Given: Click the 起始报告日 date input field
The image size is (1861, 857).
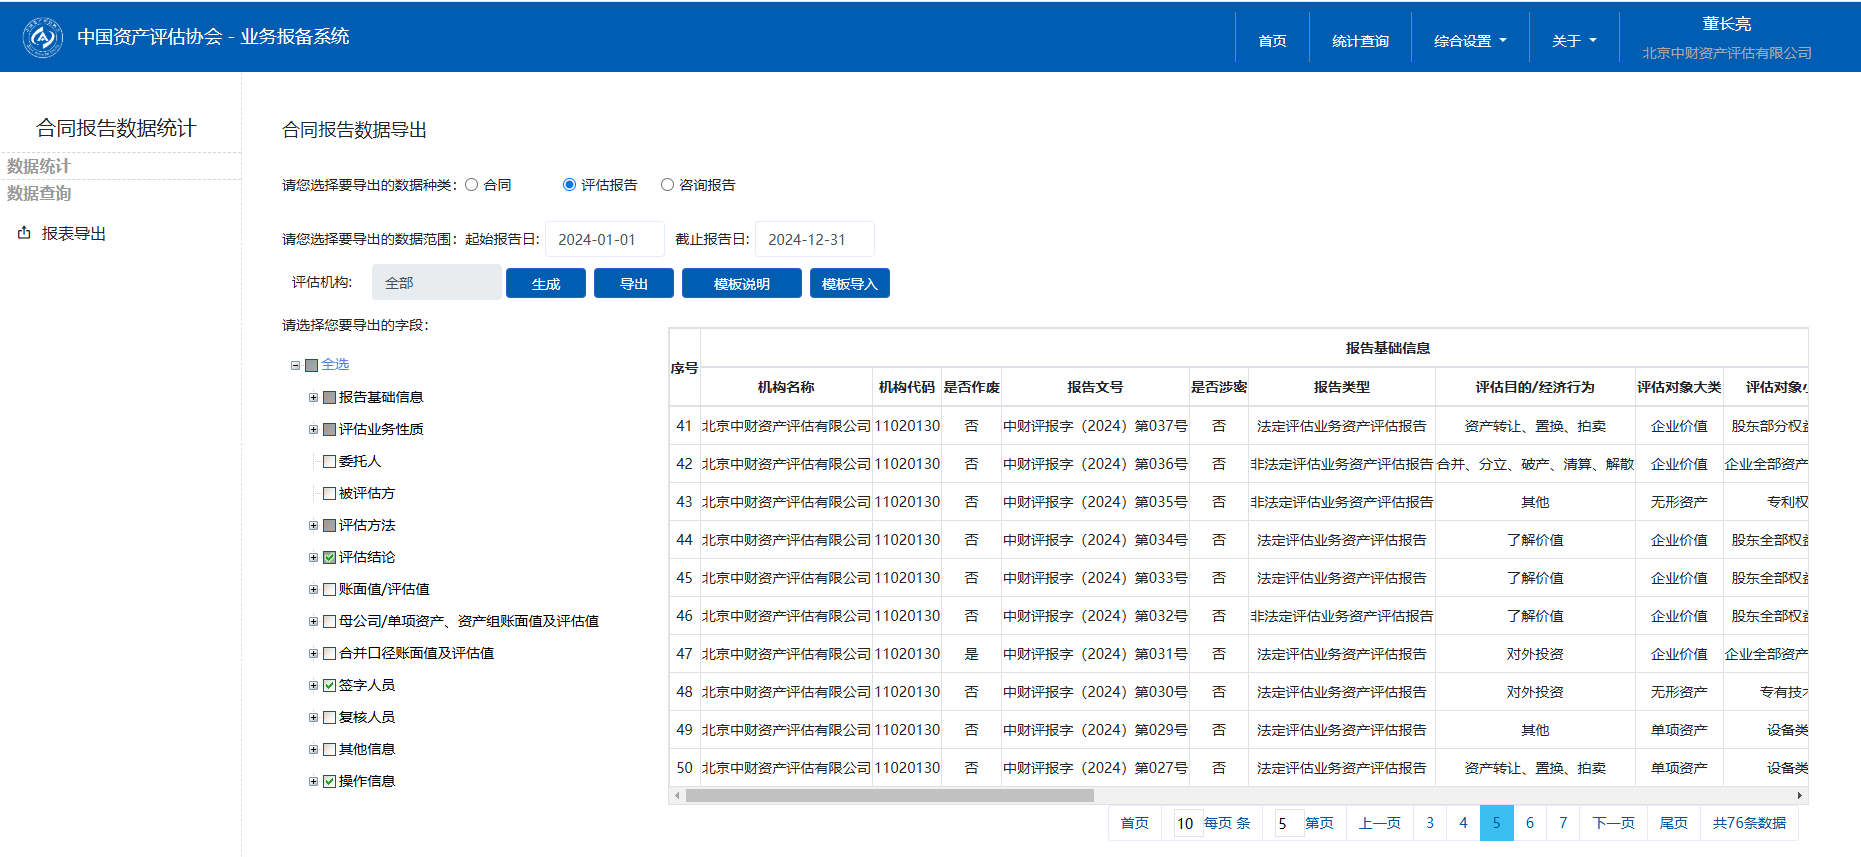Looking at the screenshot, I should tap(604, 240).
